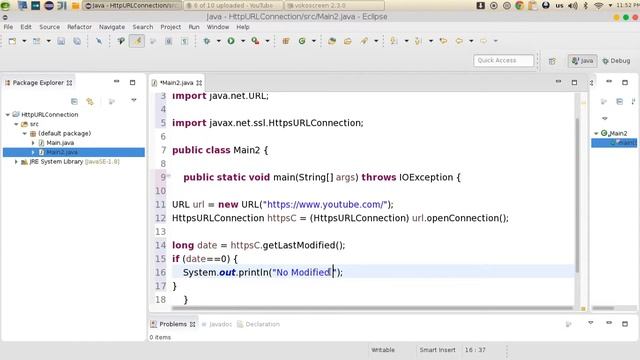Image resolution: width=640 pixels, height=360 pixels.
Task: Select Main2.java in Package Explorer
Action: point(62,152)
